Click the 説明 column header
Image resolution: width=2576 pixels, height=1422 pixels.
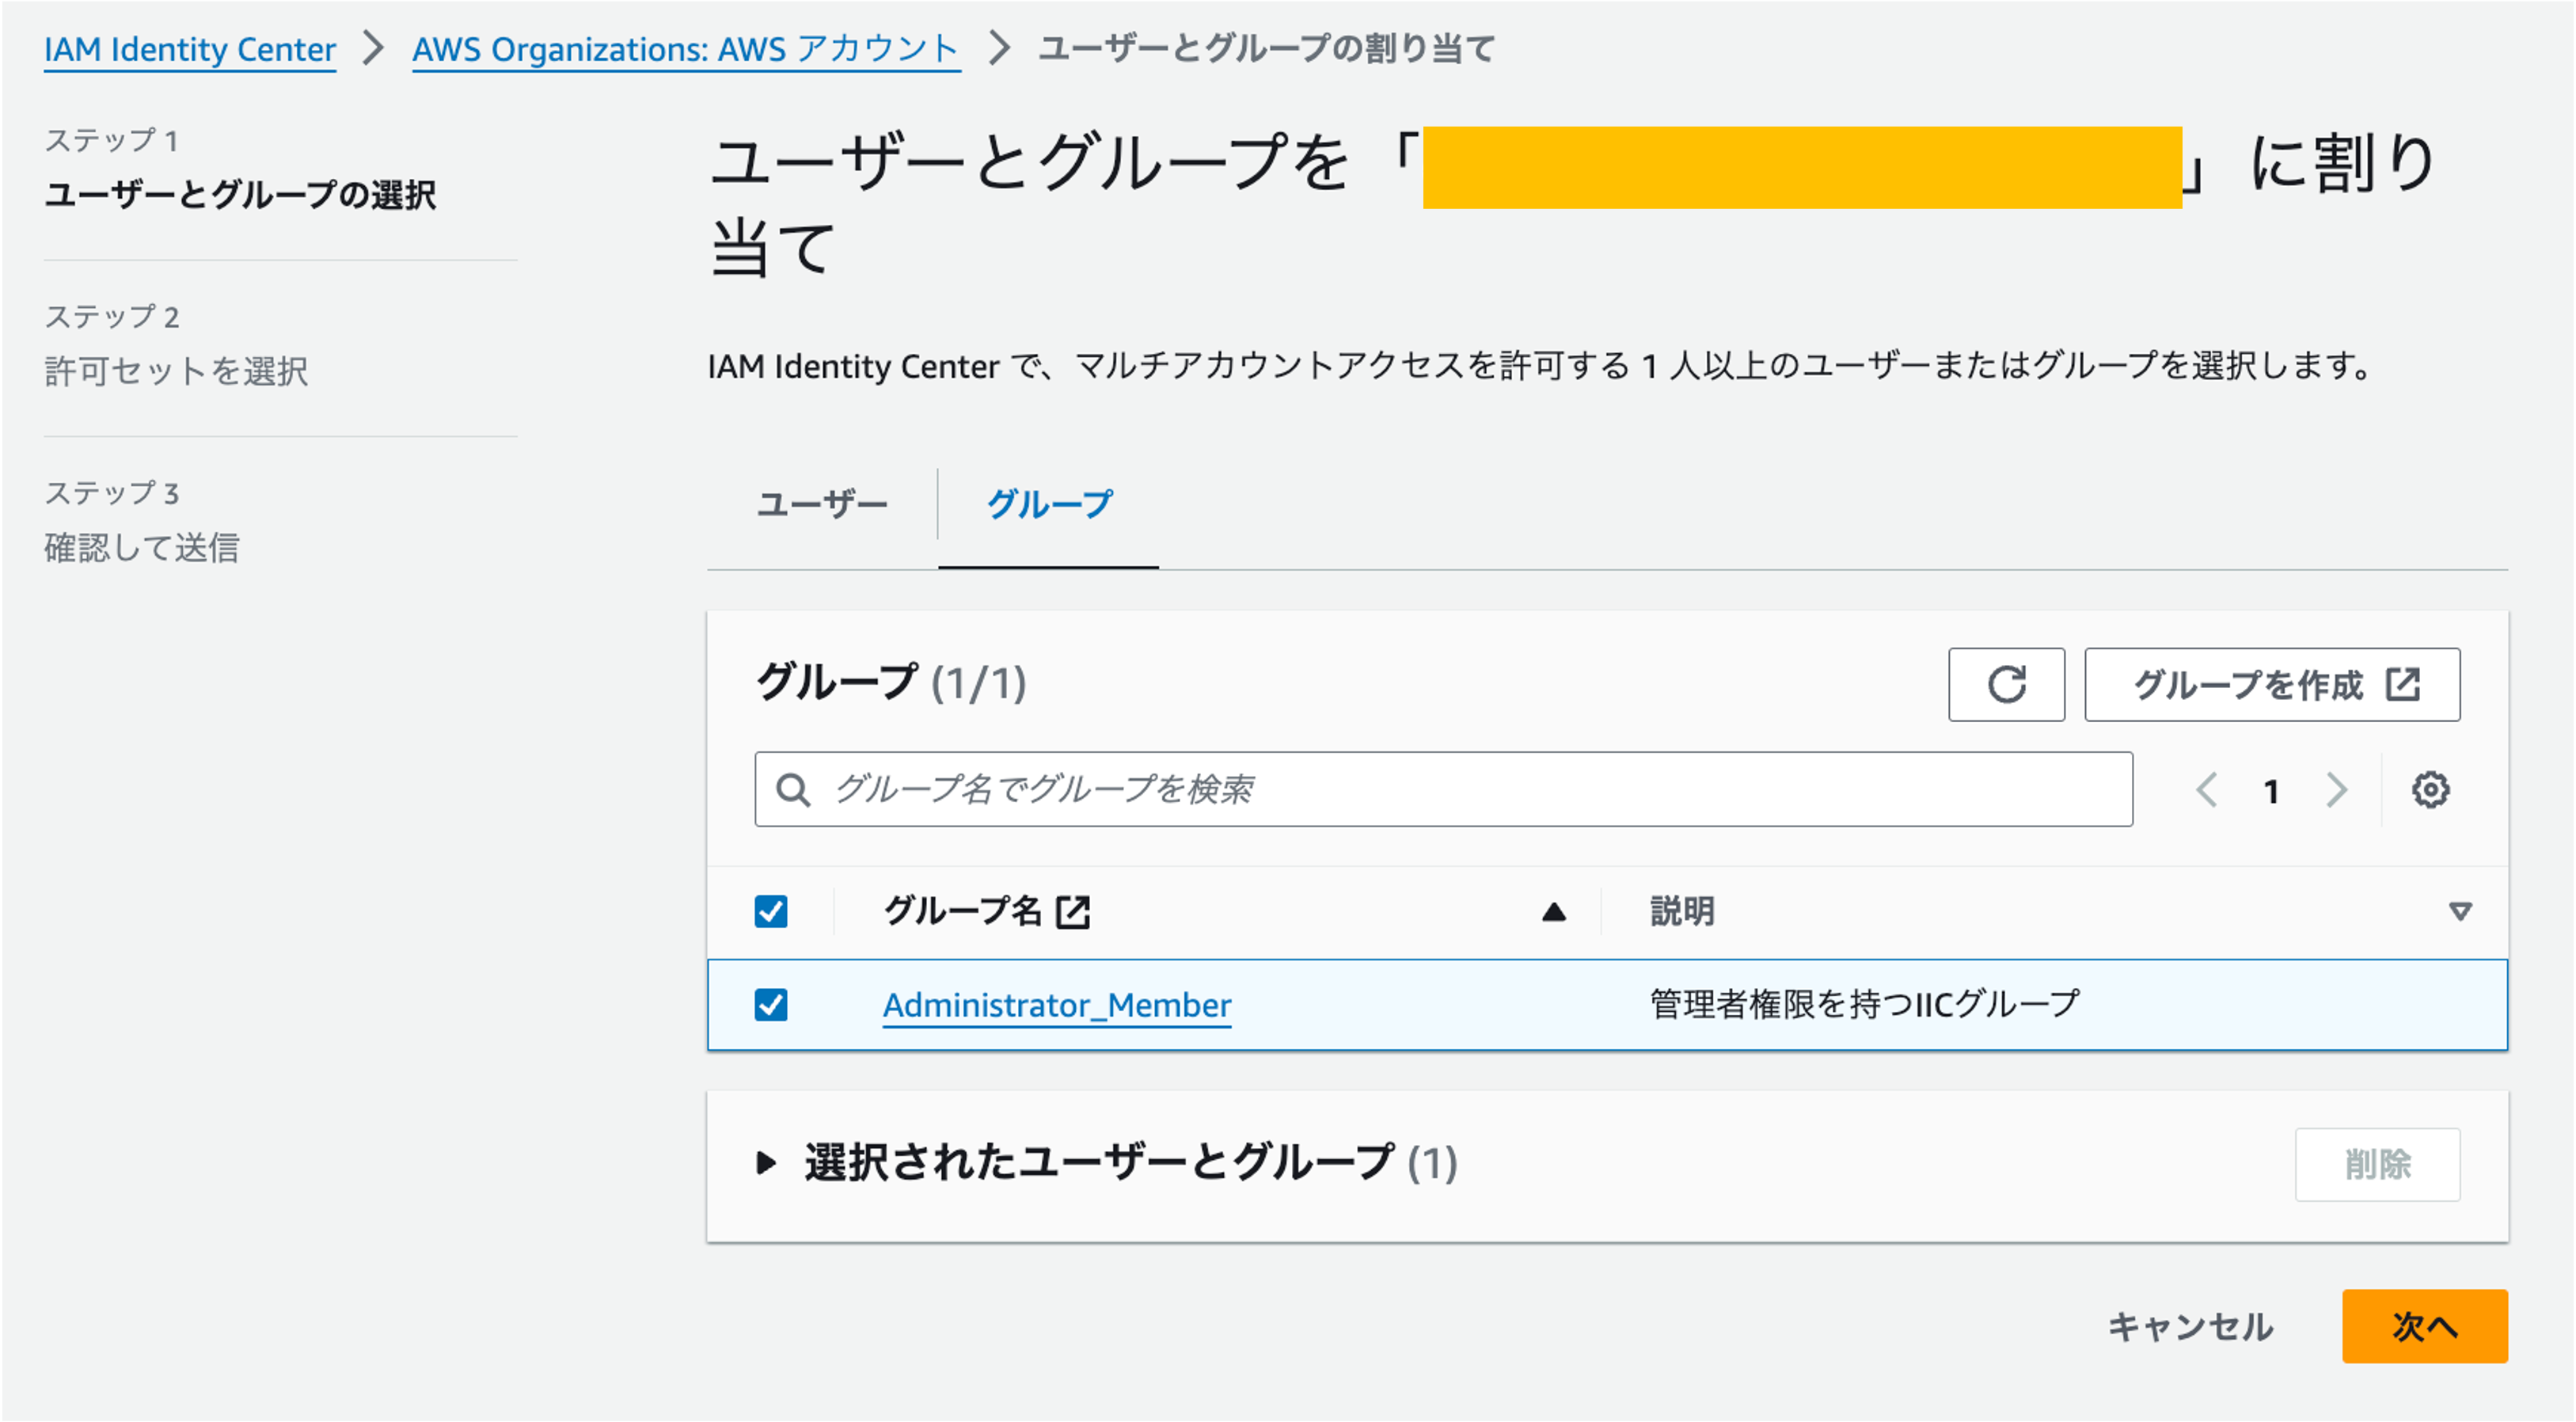[1682, 912]
